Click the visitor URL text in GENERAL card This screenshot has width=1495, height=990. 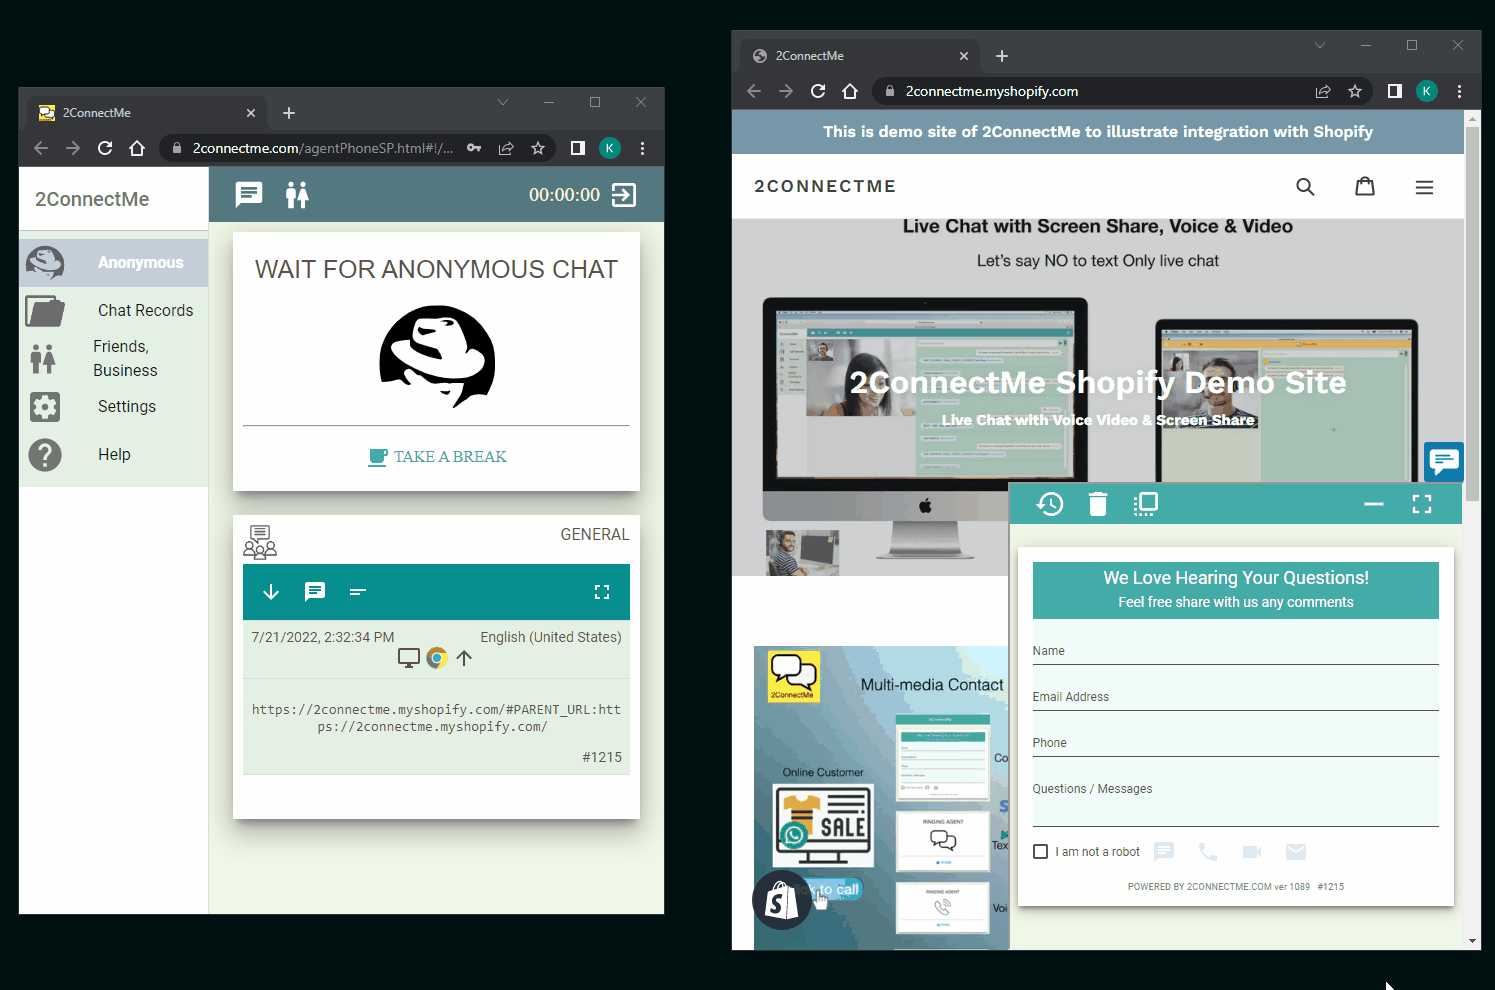coord(436,718)
